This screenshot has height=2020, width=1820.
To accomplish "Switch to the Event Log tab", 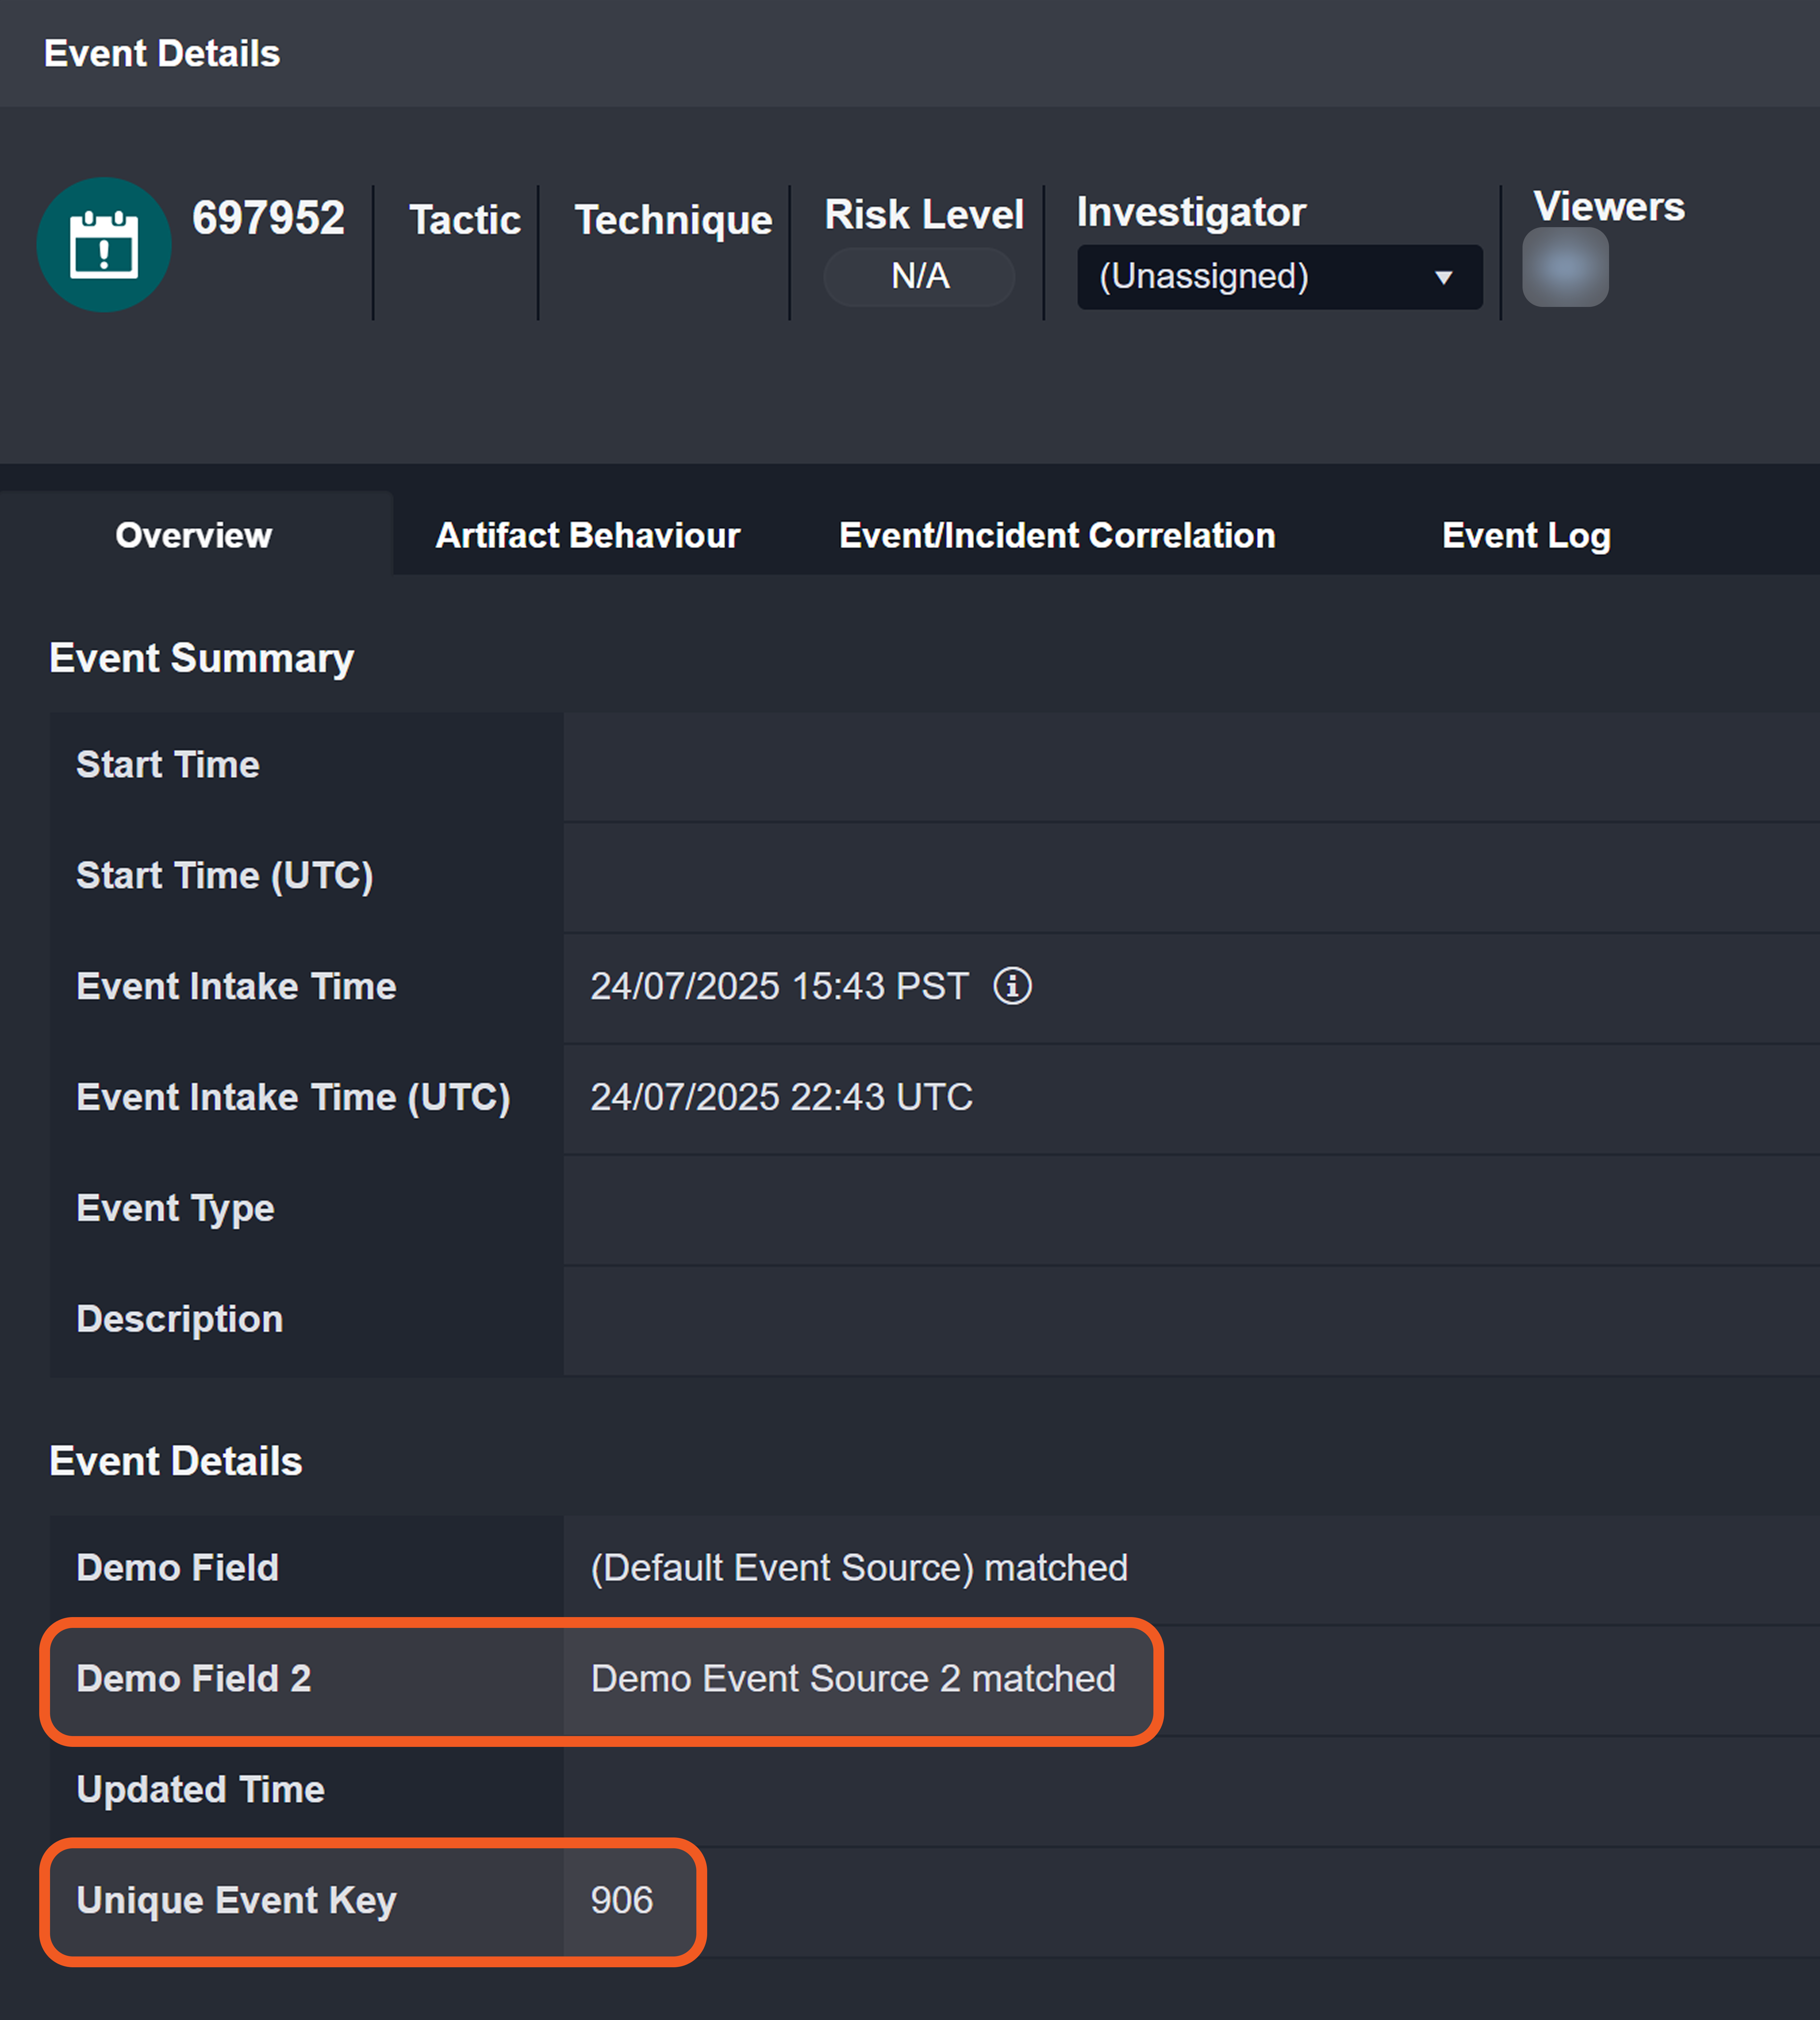I will click(x=1526, y=535).
